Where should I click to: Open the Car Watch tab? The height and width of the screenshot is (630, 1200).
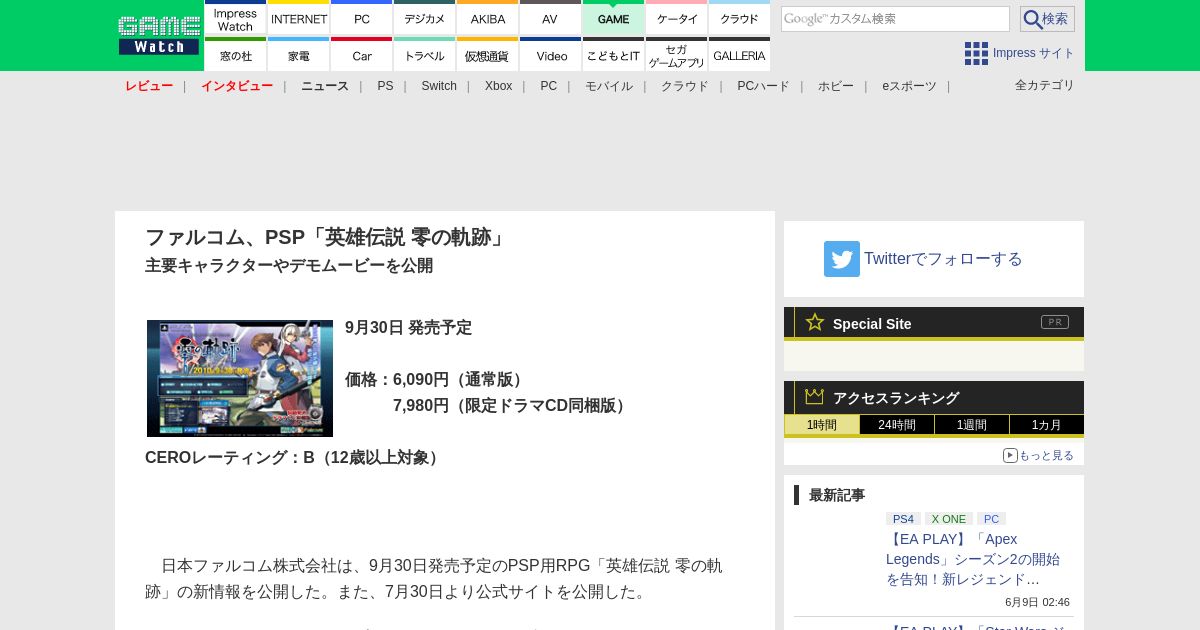[362, 55]
